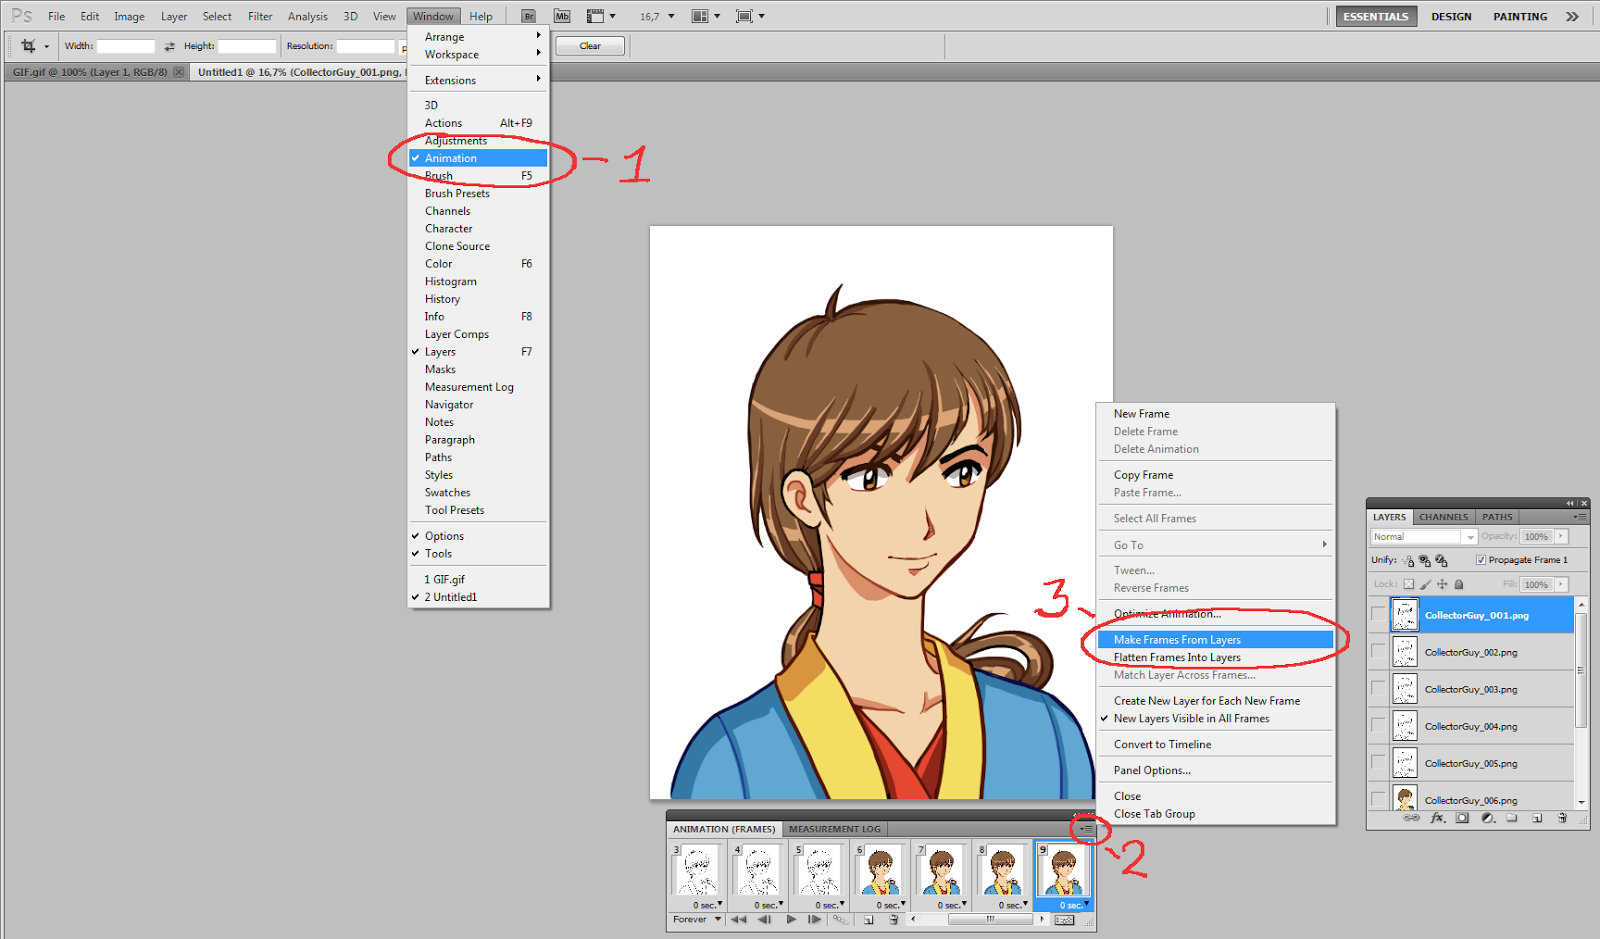Add a layer style fx icon
The image size is (1600, 939).
[x=1437, y=818]
